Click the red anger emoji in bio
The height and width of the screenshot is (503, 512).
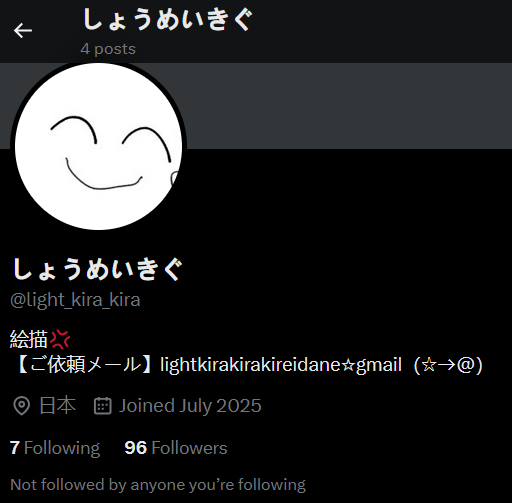click(60, 339)
